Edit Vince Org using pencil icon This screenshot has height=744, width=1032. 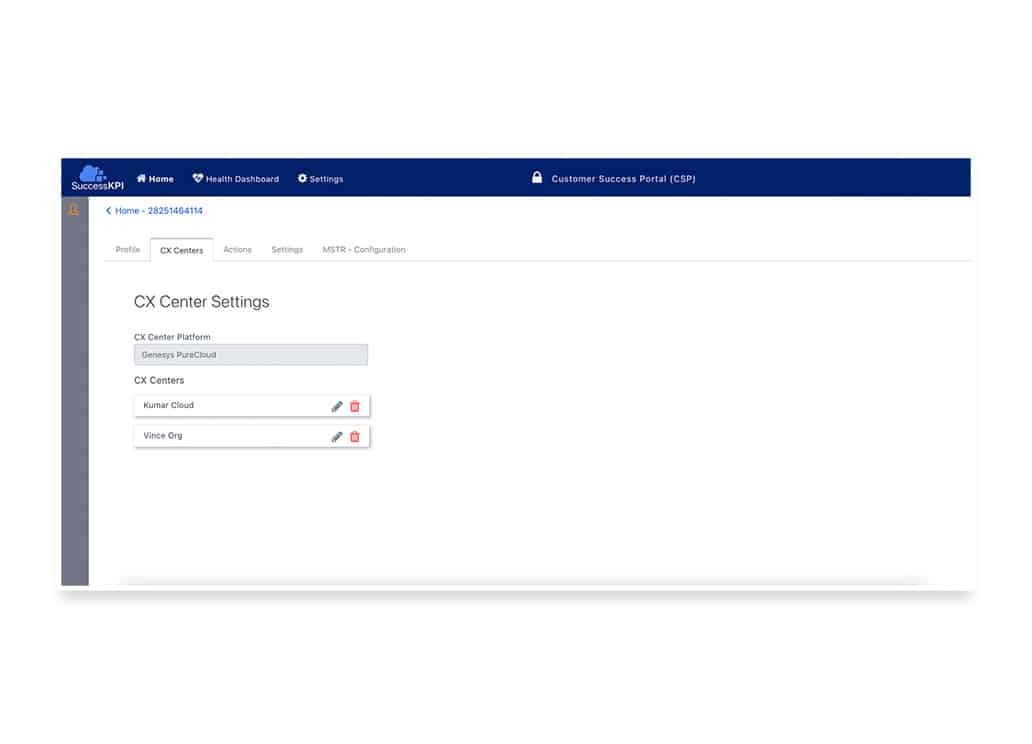tap(337, 437)
